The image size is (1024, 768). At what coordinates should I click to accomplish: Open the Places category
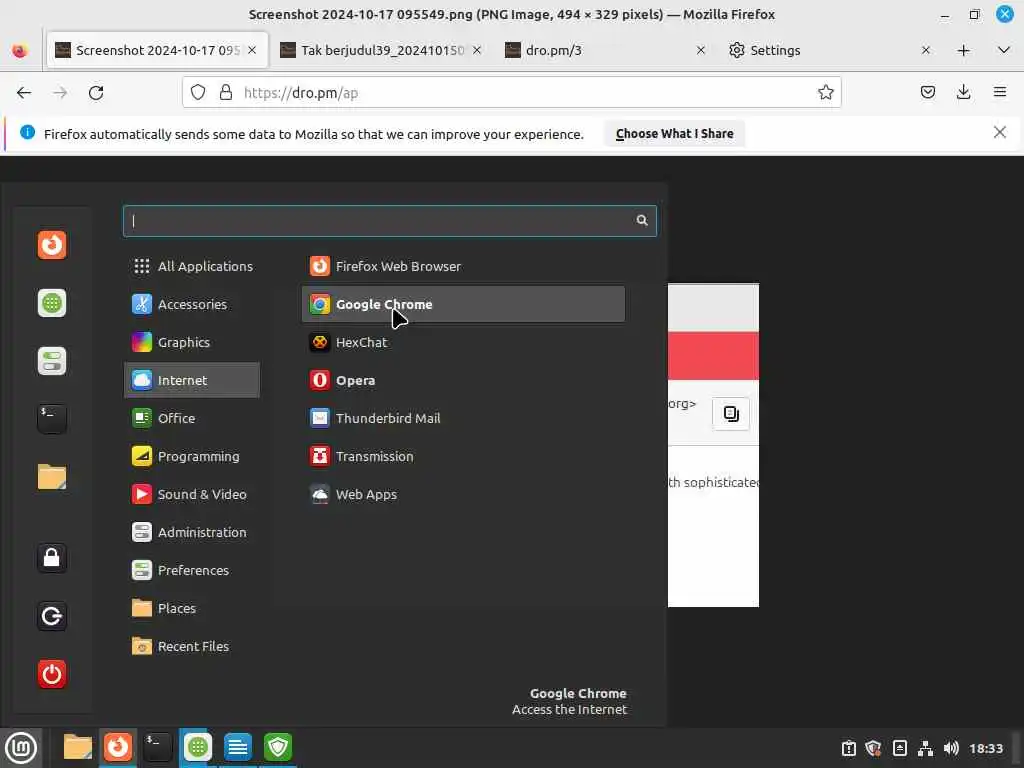192,608
